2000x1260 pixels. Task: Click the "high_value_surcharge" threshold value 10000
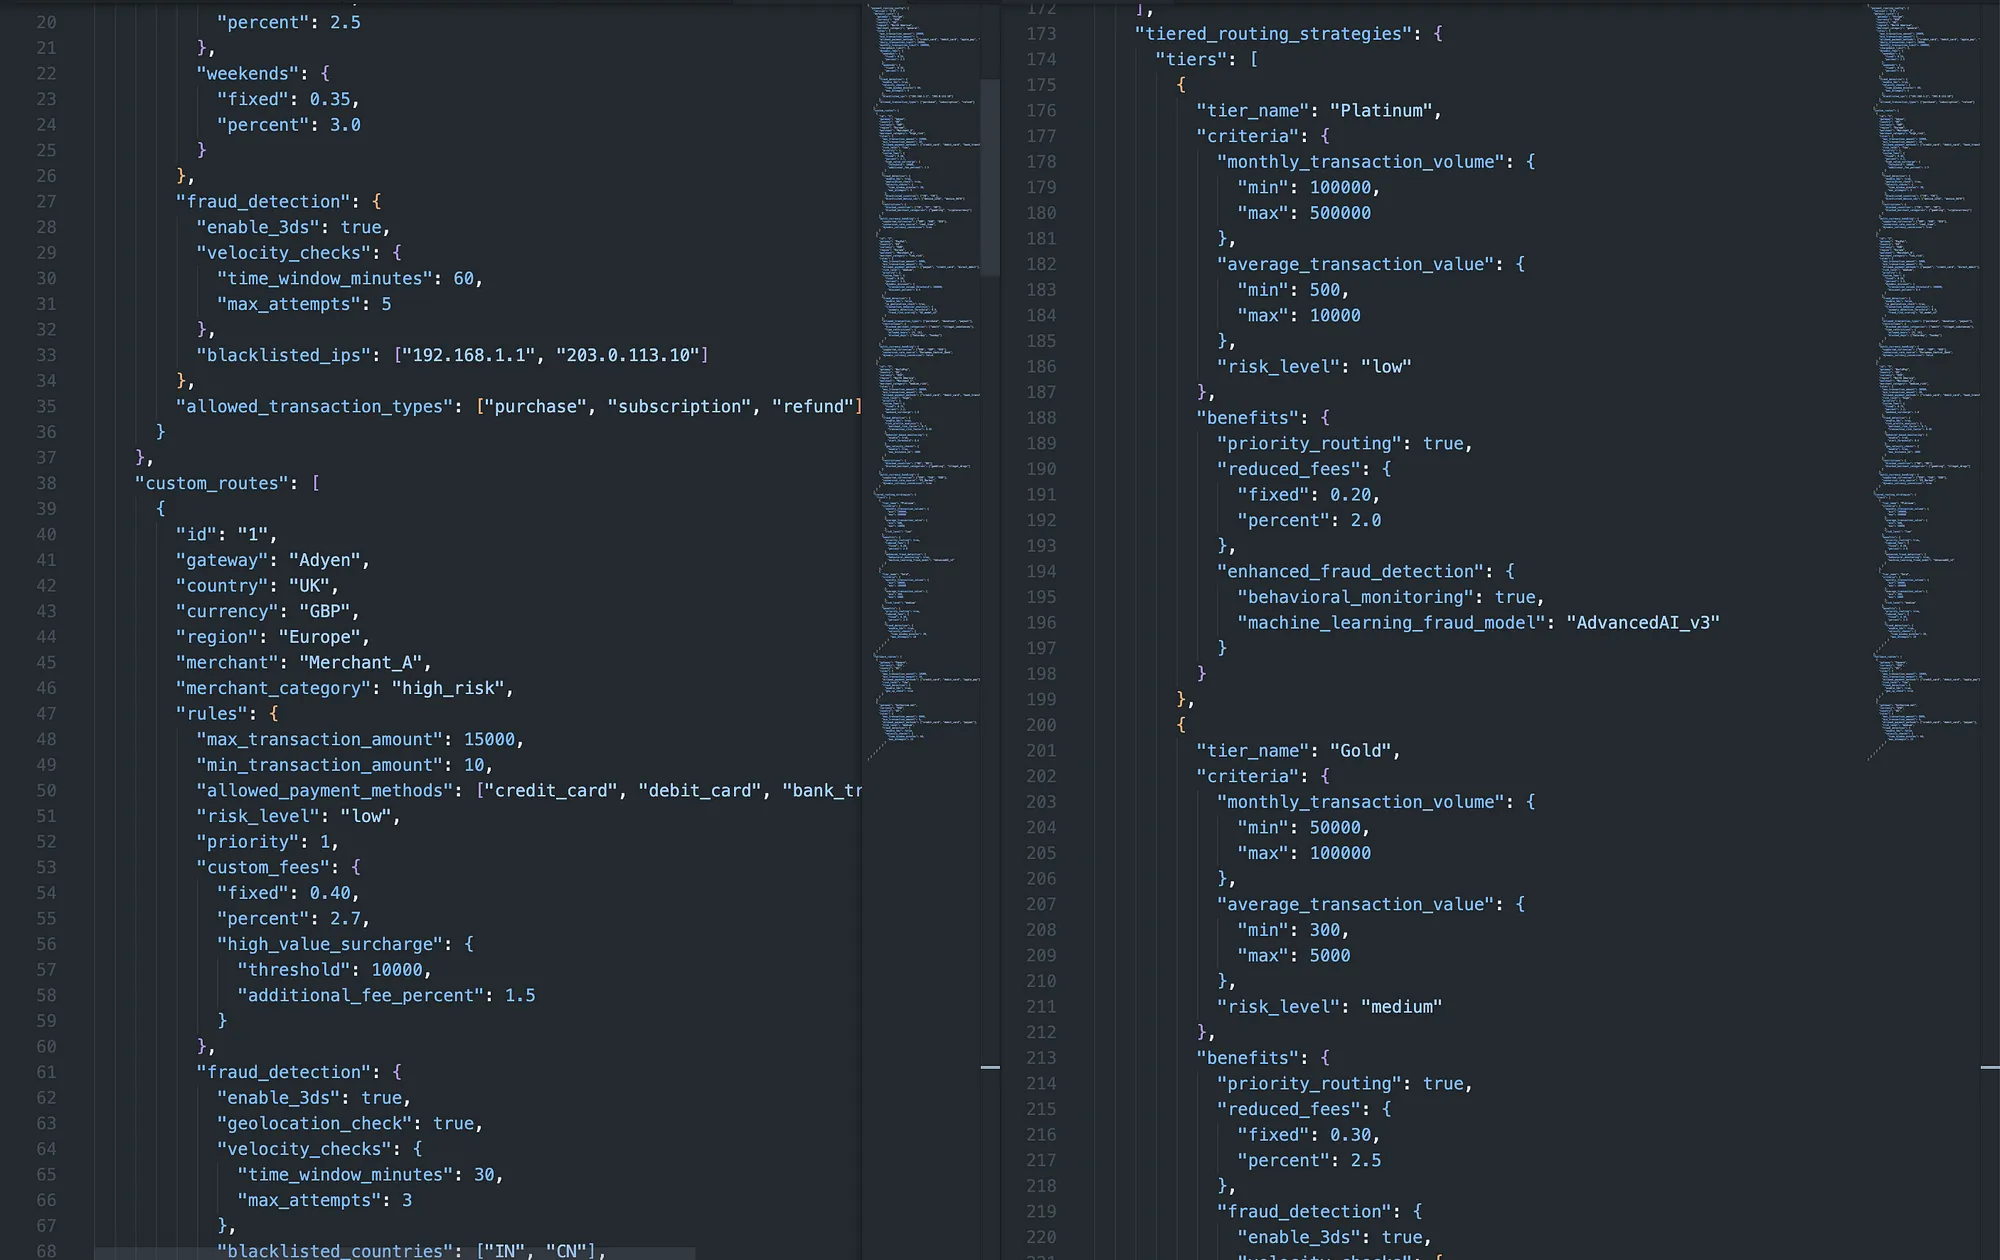coord(398,969)
